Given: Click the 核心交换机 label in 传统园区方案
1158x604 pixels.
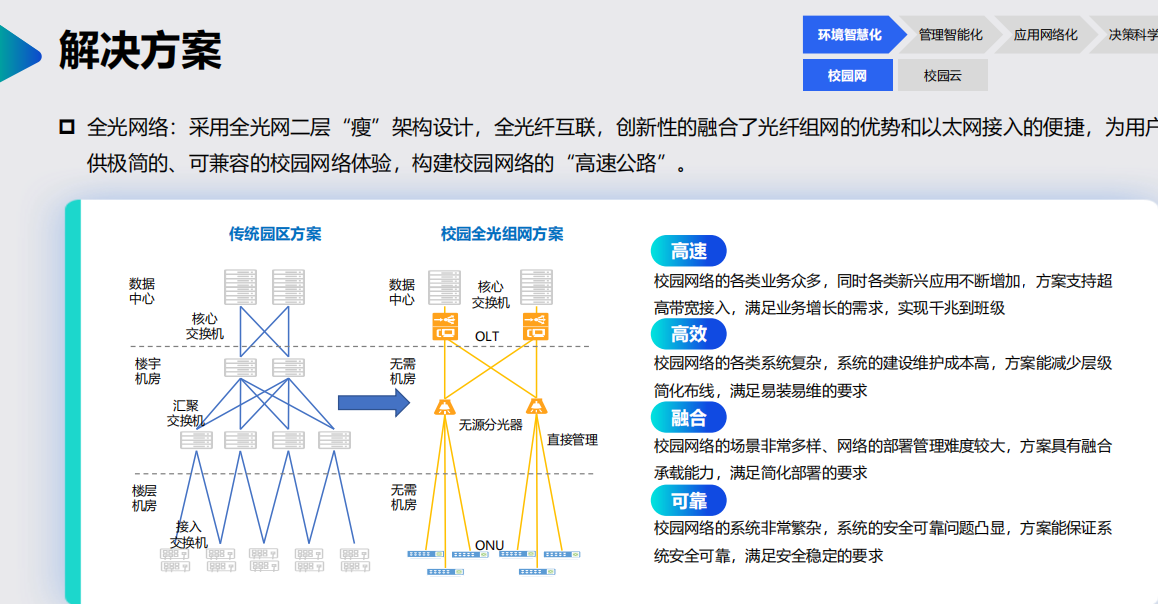Looking at the screenshot, I should (205, 326).
